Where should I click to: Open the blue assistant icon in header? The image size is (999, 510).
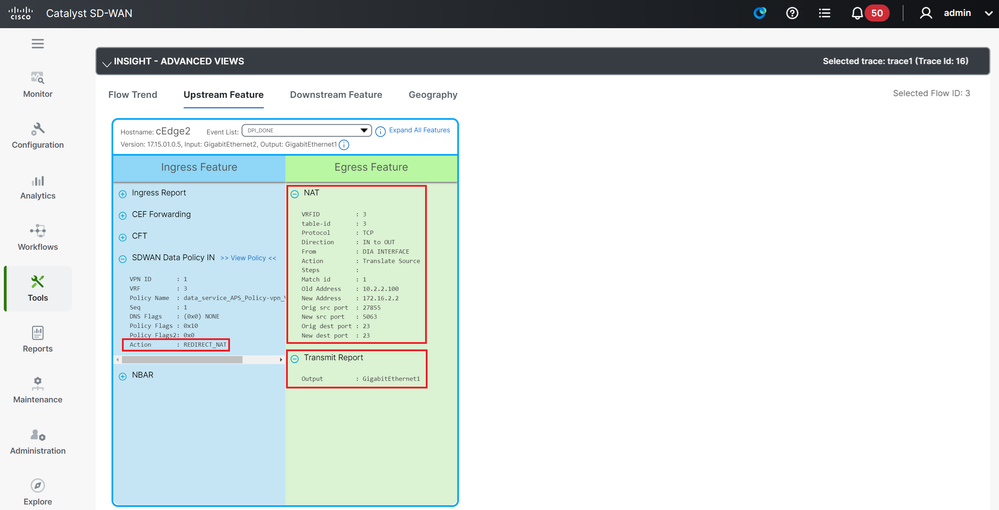[759, 13]
